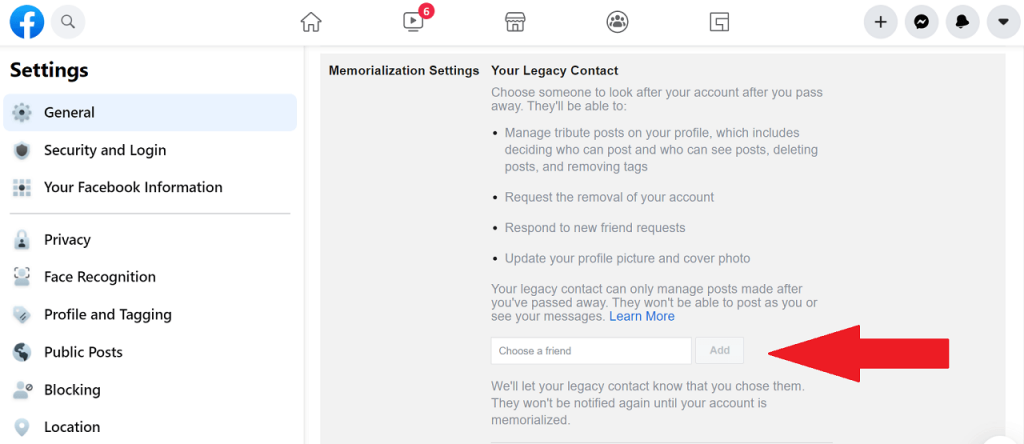The image size is (1024, 444).
Task: Open the Messenger icon
Action: 921,22
